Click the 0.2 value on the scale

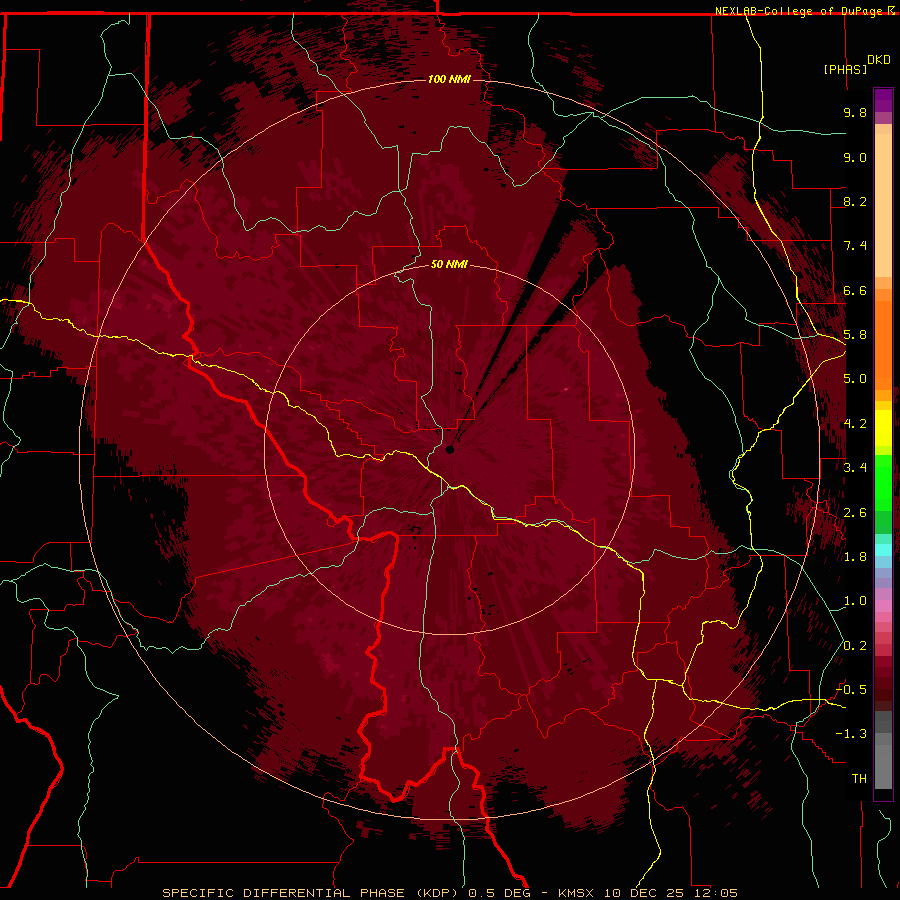tap(855, 646)
